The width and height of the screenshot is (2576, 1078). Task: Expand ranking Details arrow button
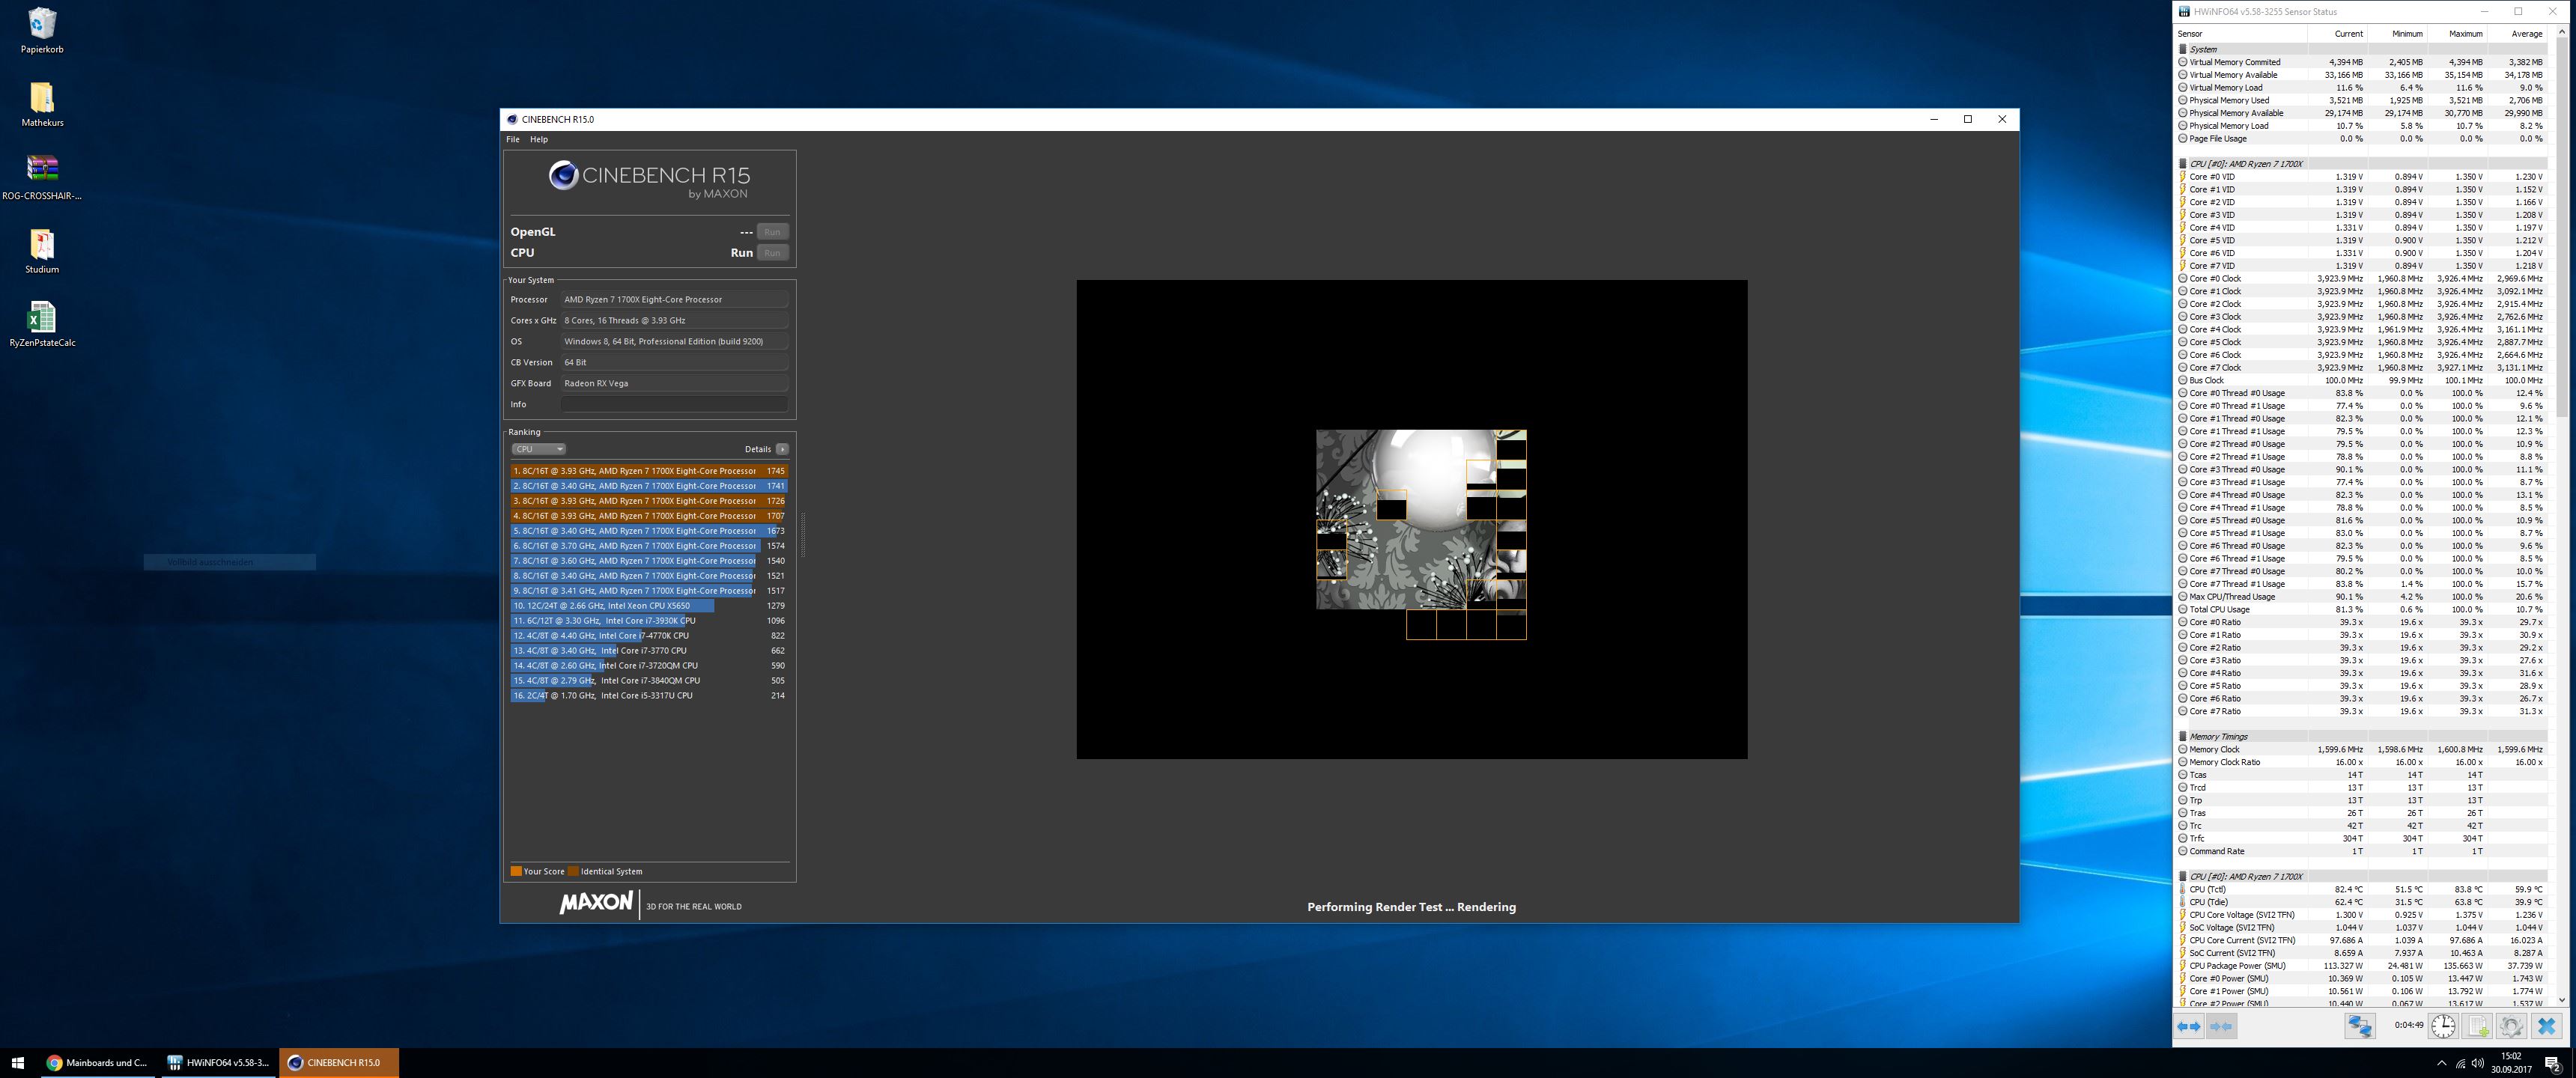point(782,449)
